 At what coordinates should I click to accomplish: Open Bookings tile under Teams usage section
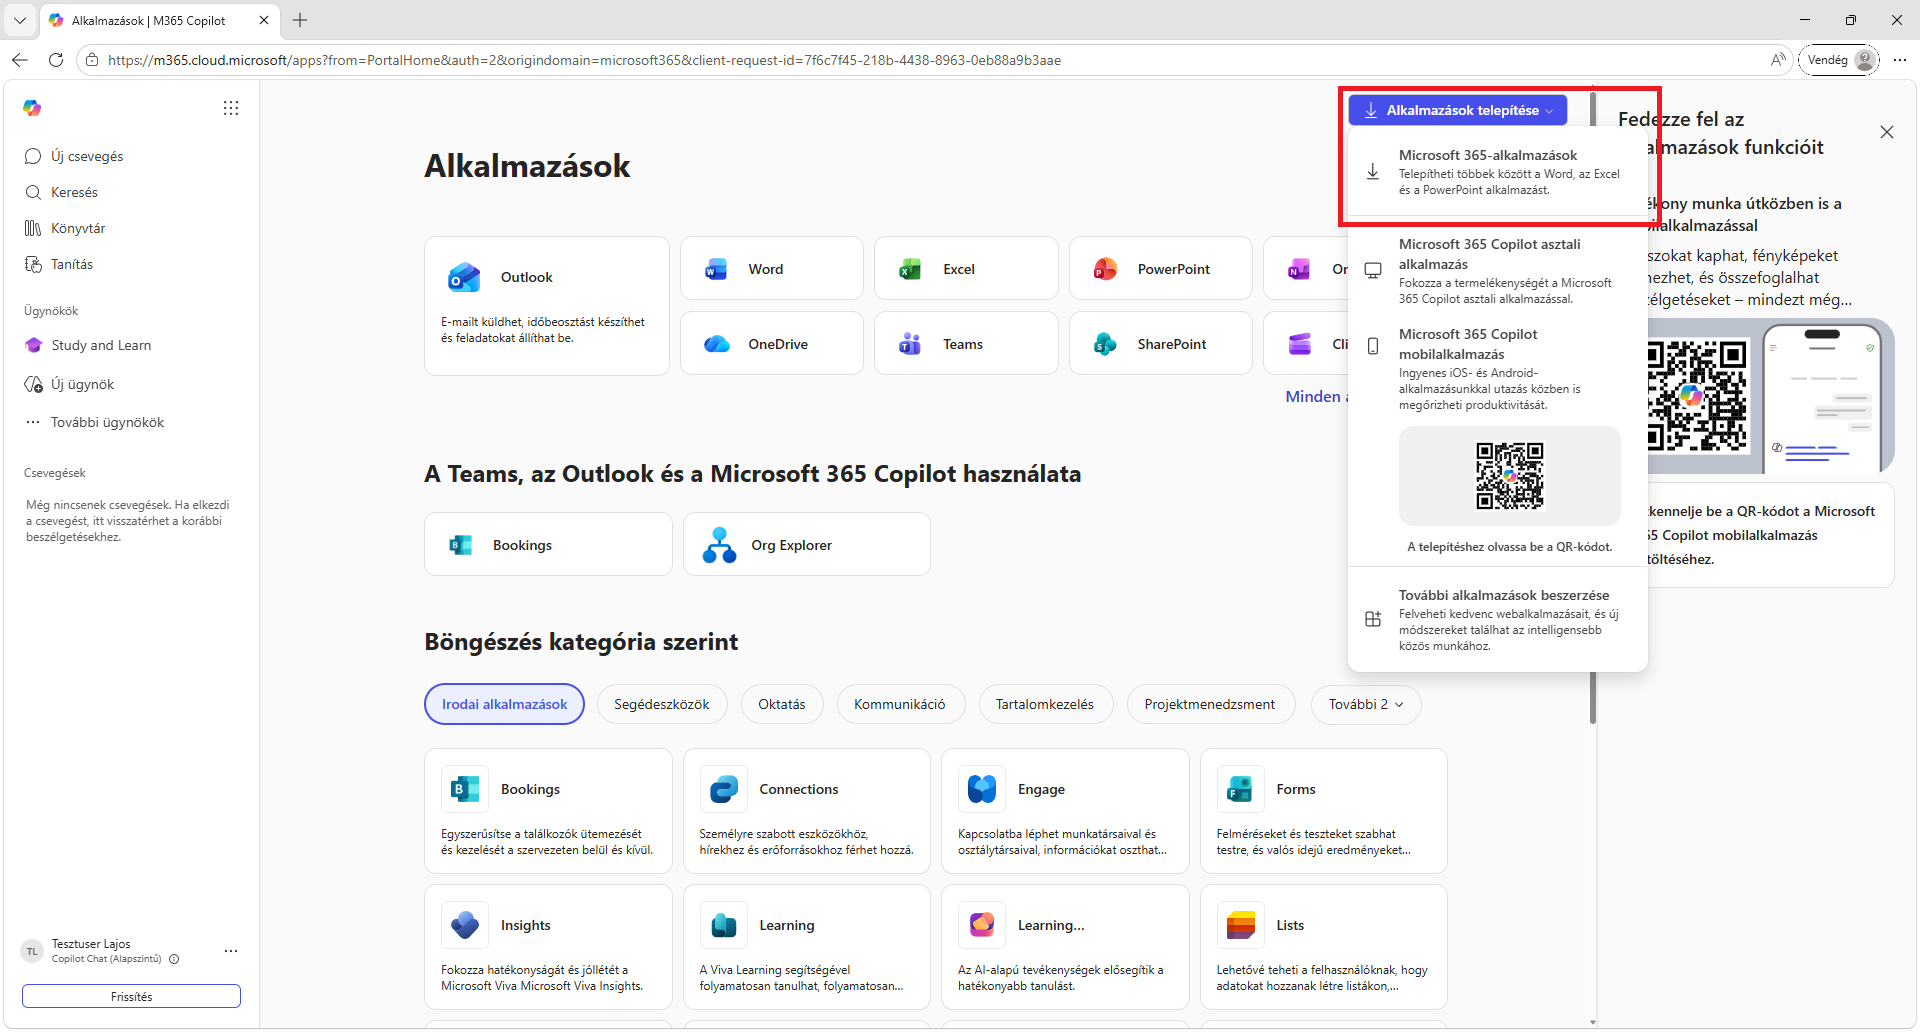click(x=548, y=545)
